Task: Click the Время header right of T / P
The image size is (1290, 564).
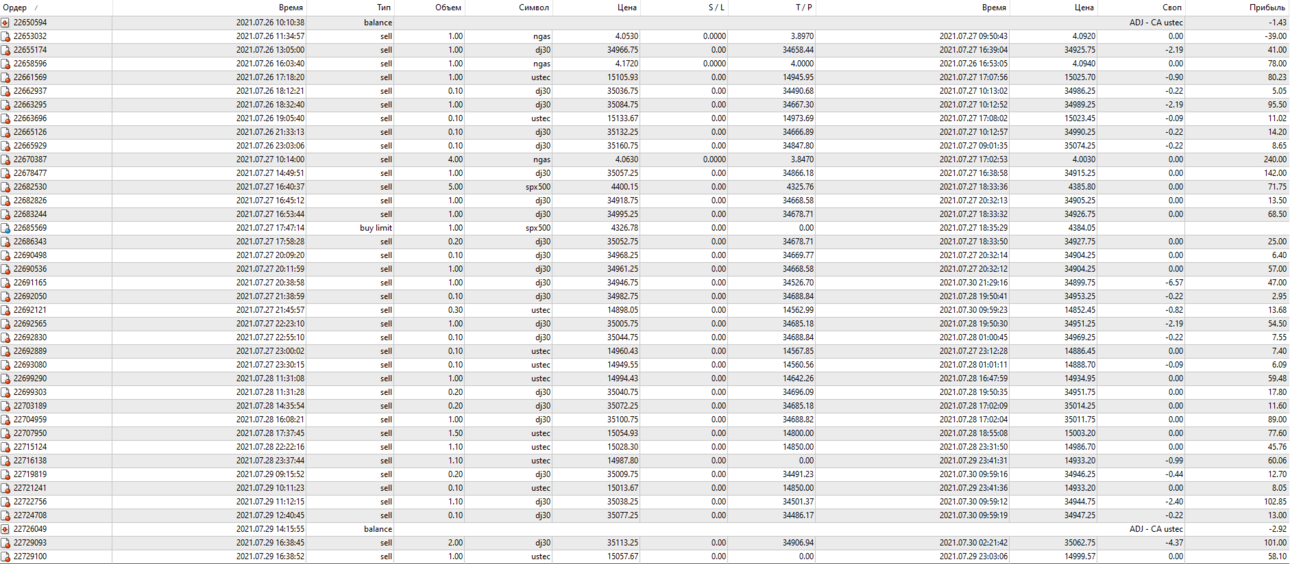Action: tap(994, 7)
